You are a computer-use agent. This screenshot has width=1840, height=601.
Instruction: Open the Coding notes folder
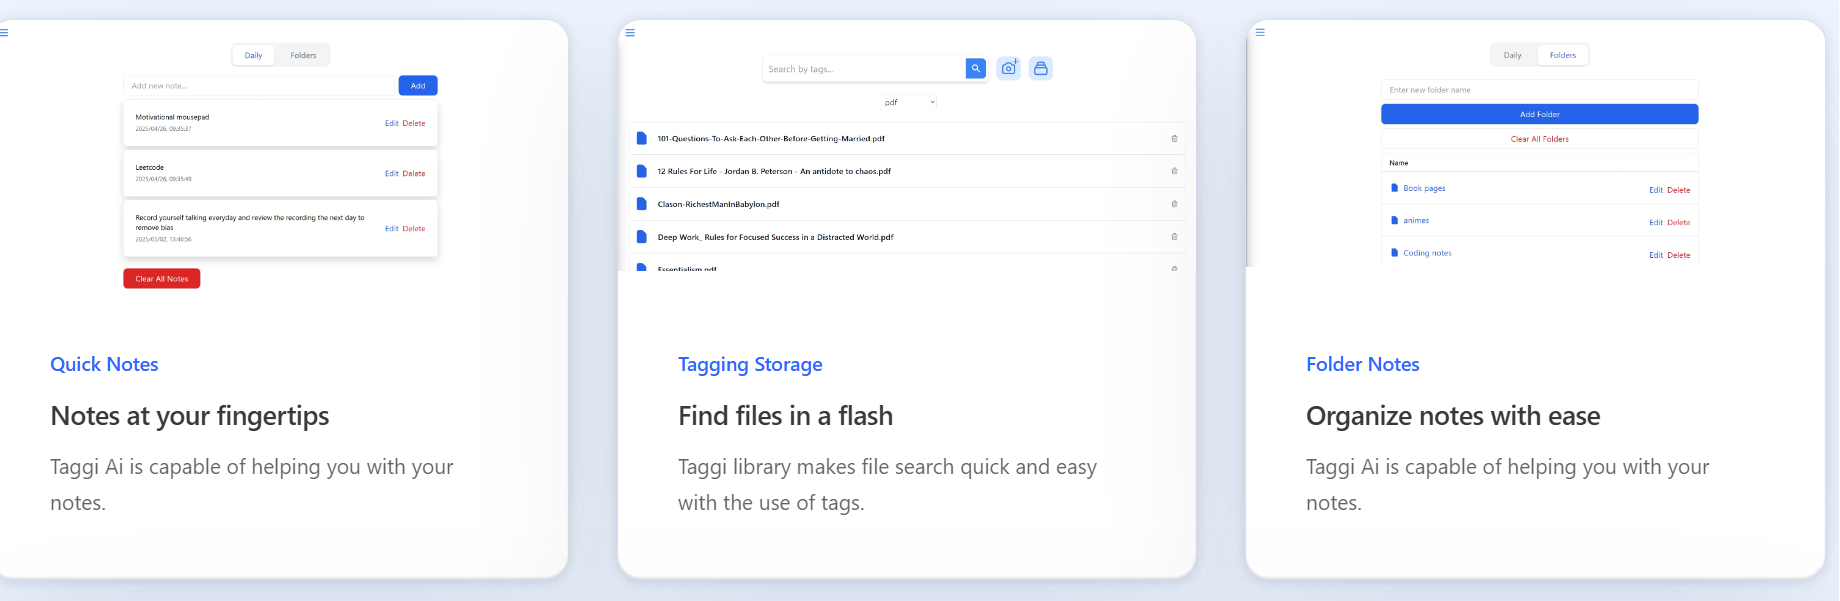click(x=1427, y=253)
